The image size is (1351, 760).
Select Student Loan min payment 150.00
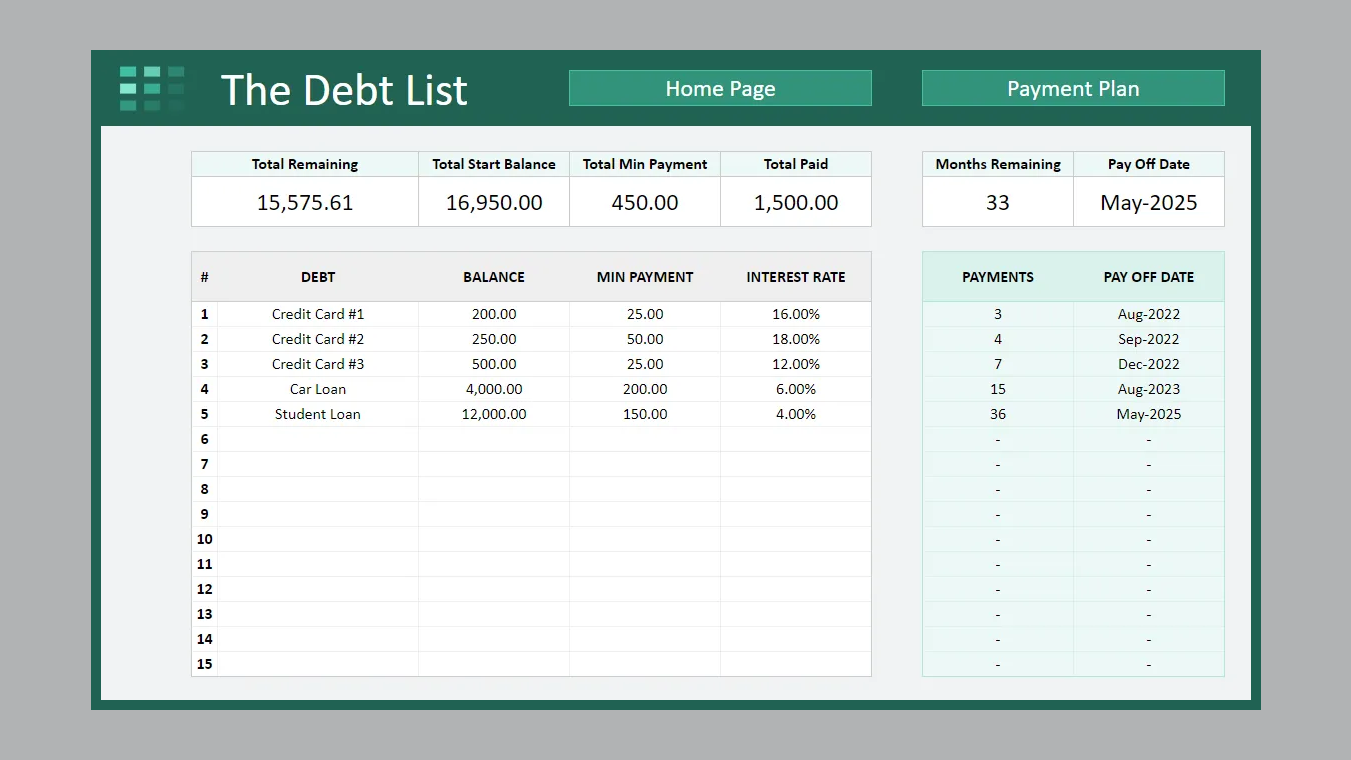click(645, 414)
